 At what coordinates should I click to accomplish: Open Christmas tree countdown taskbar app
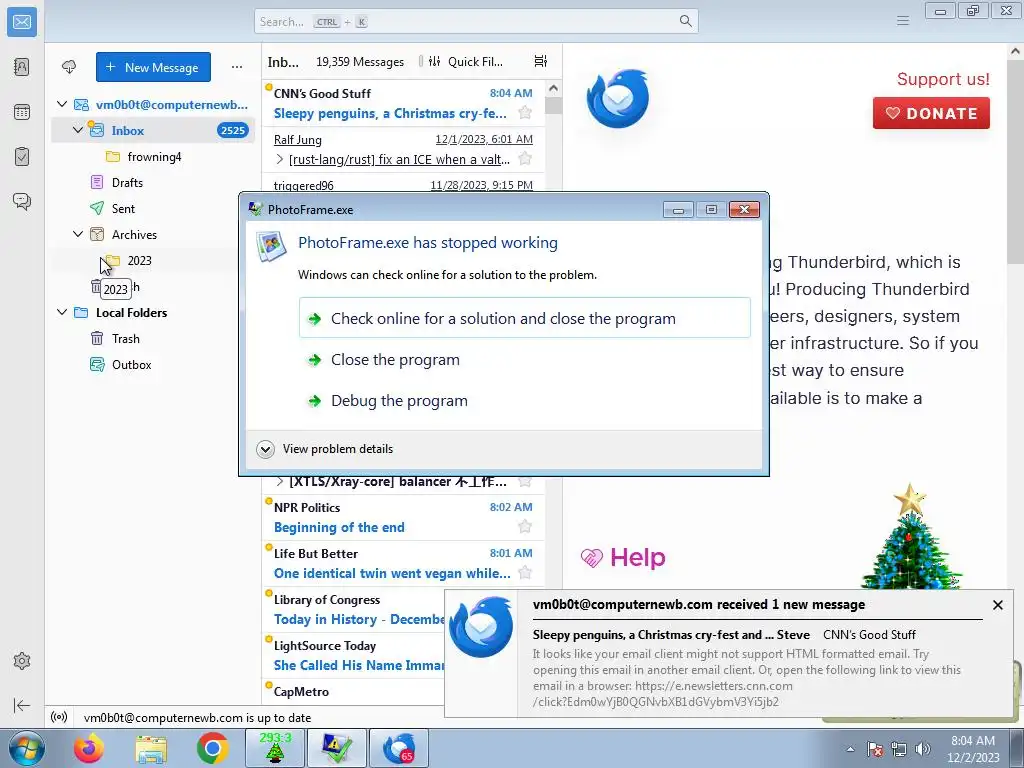276,748
